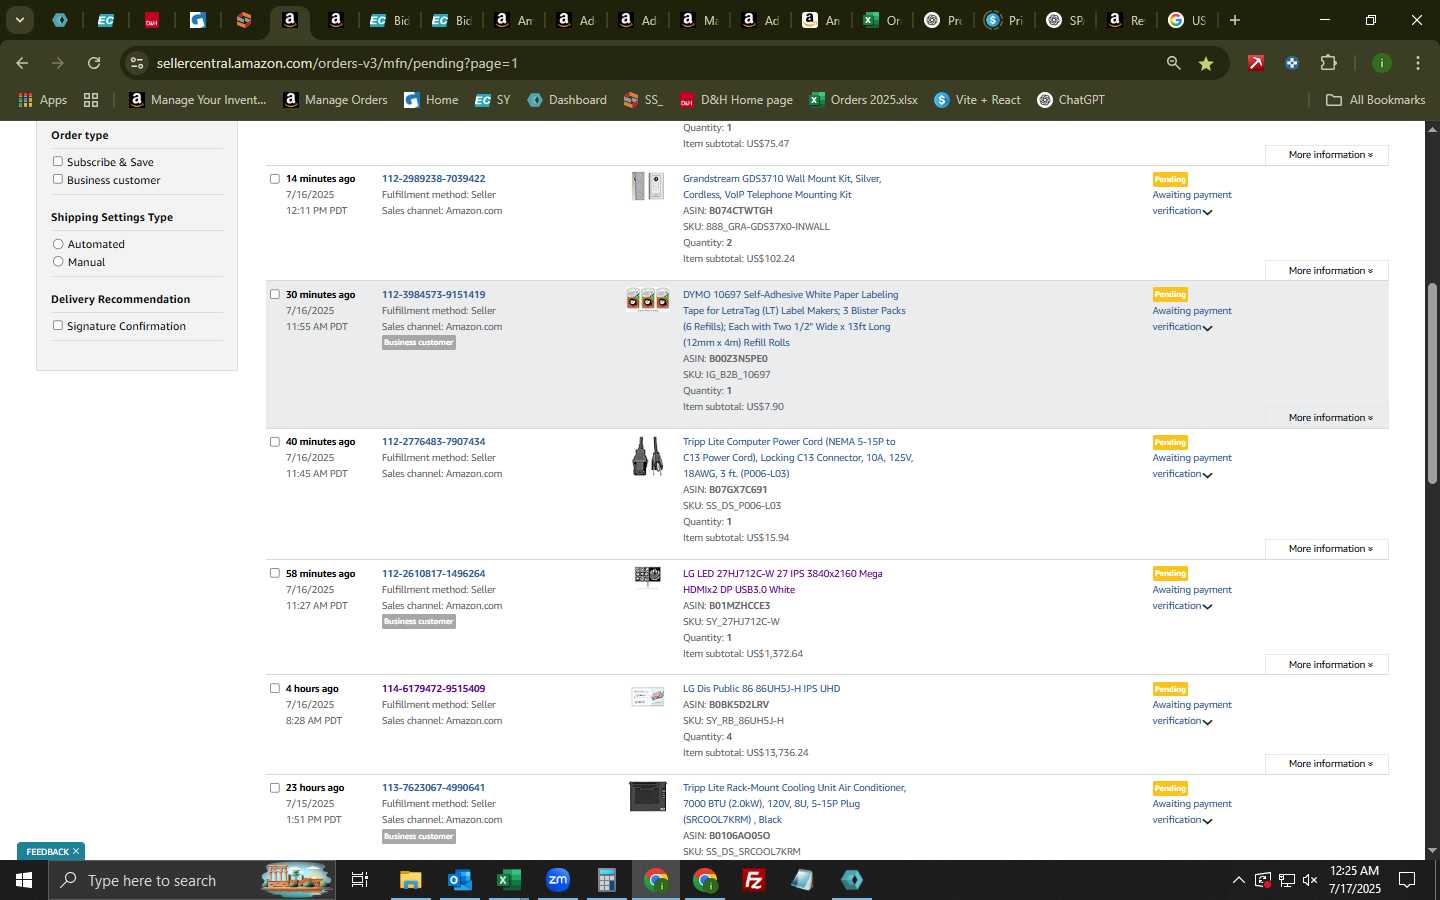Reload the page with the refresh icon
Viewport: 1440px width, 900px height.
94,63
